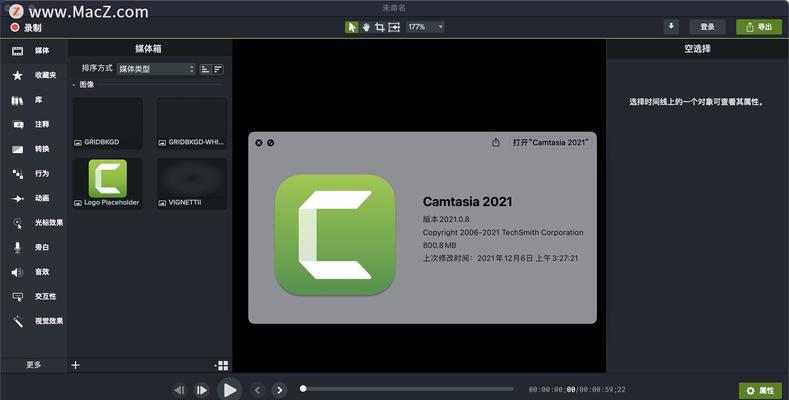789x400 pixels.
Task: Select the GRIDBKGD-WHI... media thumbnail
Action: pos(192,123)
